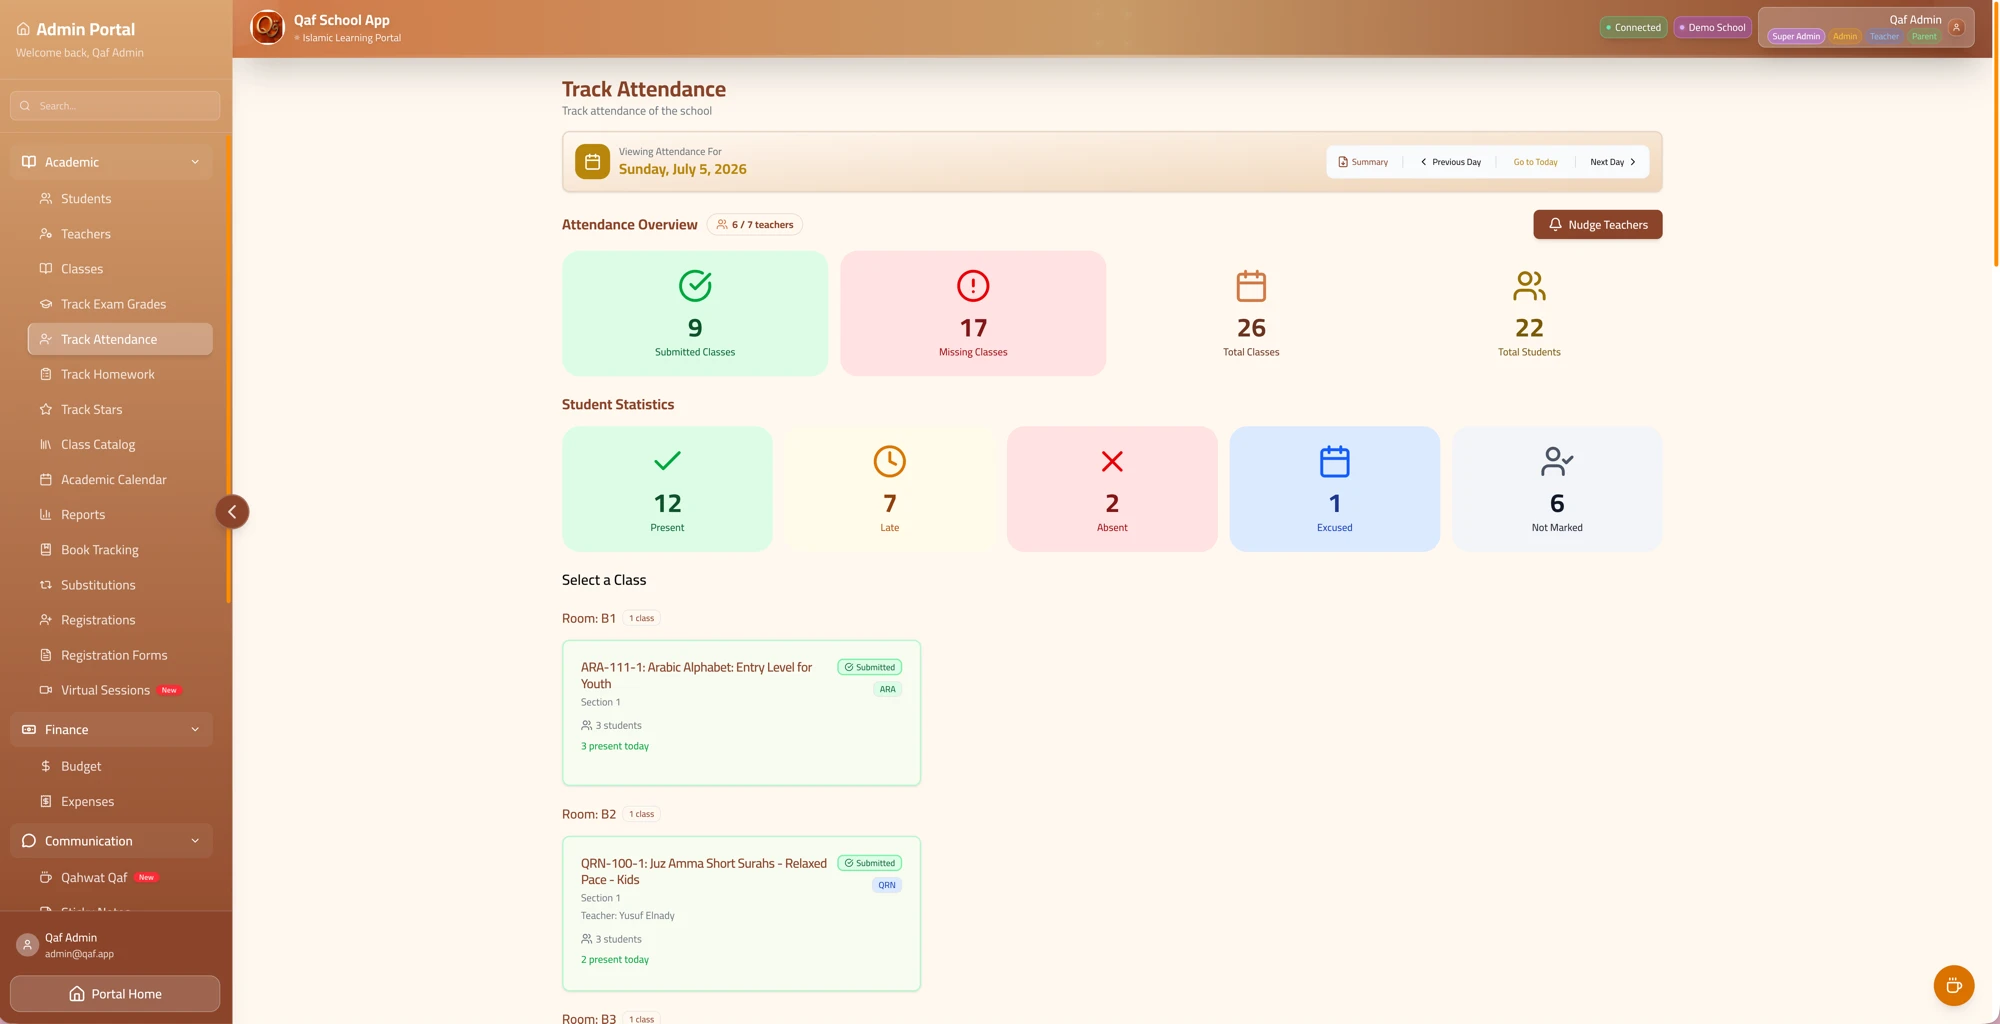Select the QRN-100-1 Juz Amma class card
The height and width of the screenshot is (1024, 2000).
click(x=741, y=914)
